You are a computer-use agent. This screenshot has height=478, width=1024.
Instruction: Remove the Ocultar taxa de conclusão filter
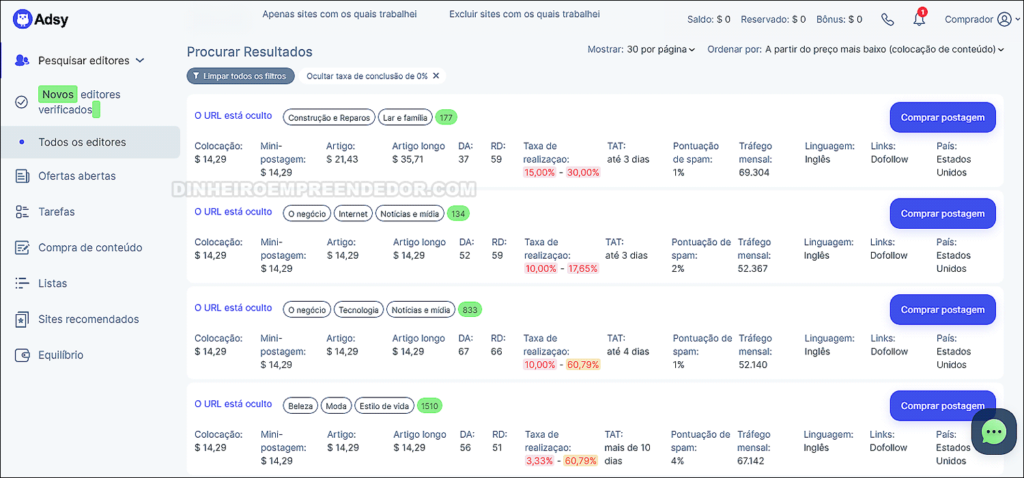point(435,76)
